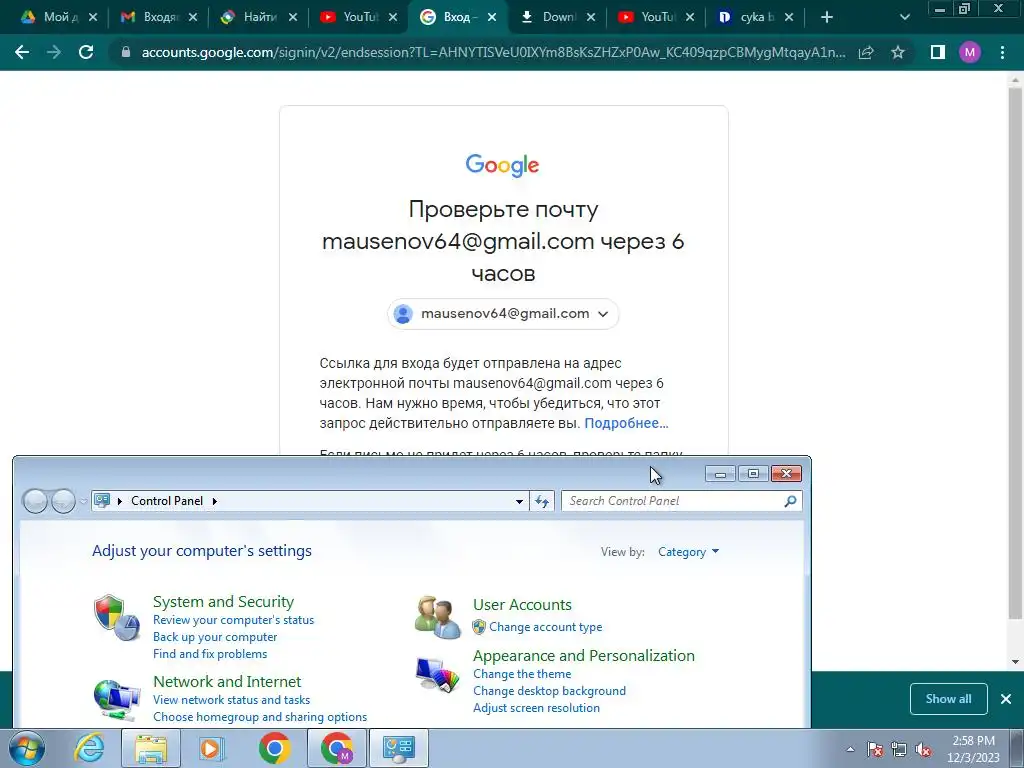
Task: Launch Internet Explorer from taskbar
Action: (x=89, y=748)
